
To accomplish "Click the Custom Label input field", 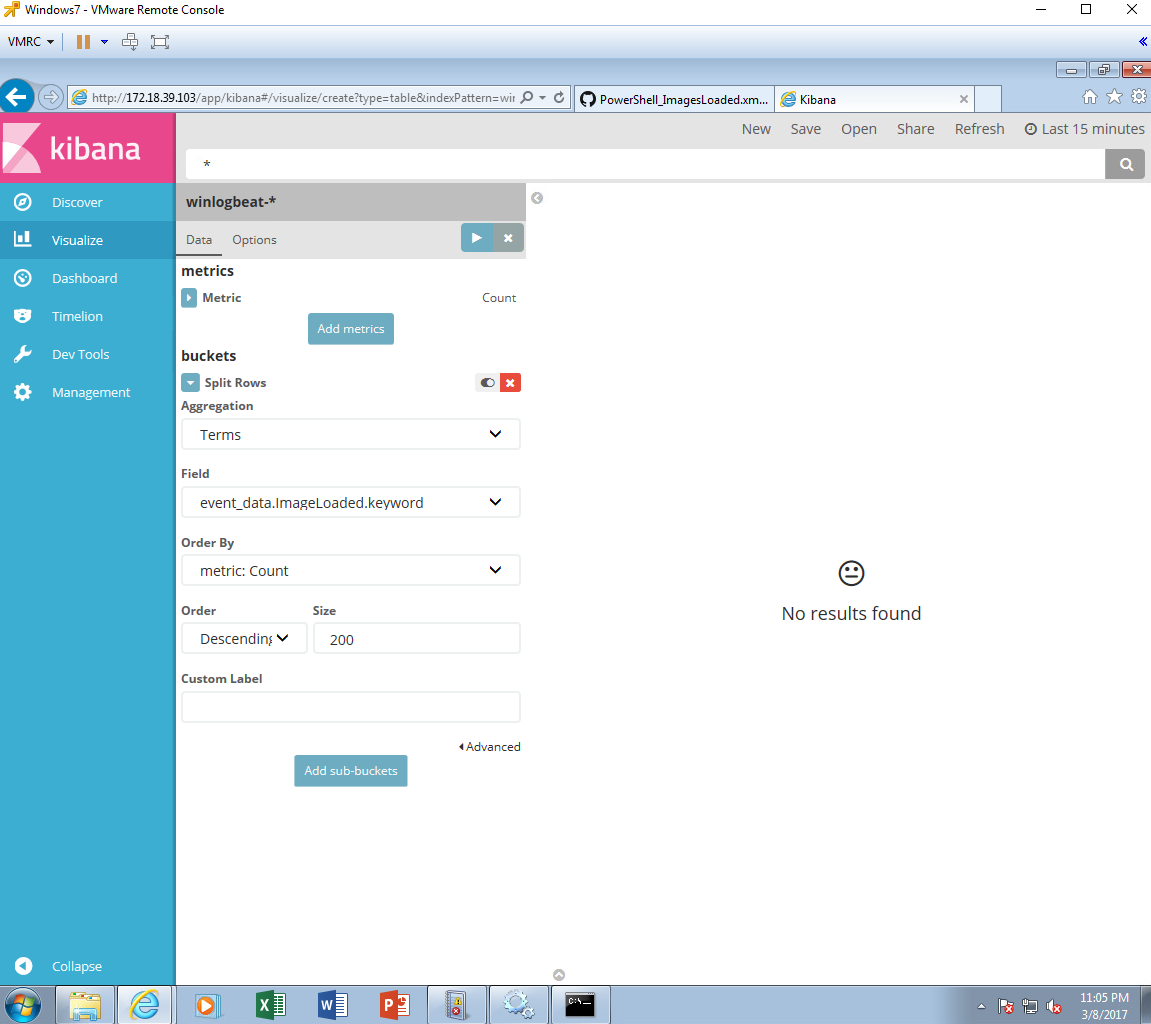I will point(351,707).
